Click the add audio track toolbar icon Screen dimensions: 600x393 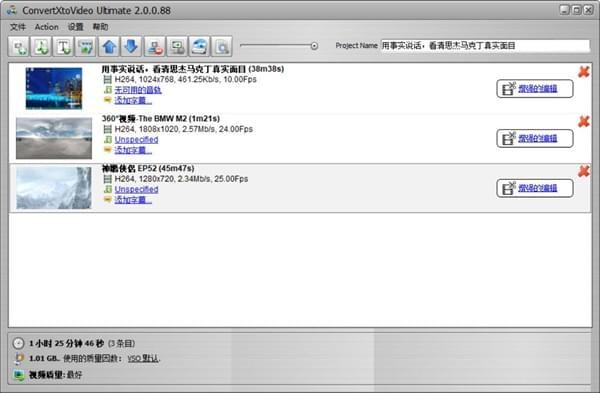pyautogui.click(x=41, y=47)
